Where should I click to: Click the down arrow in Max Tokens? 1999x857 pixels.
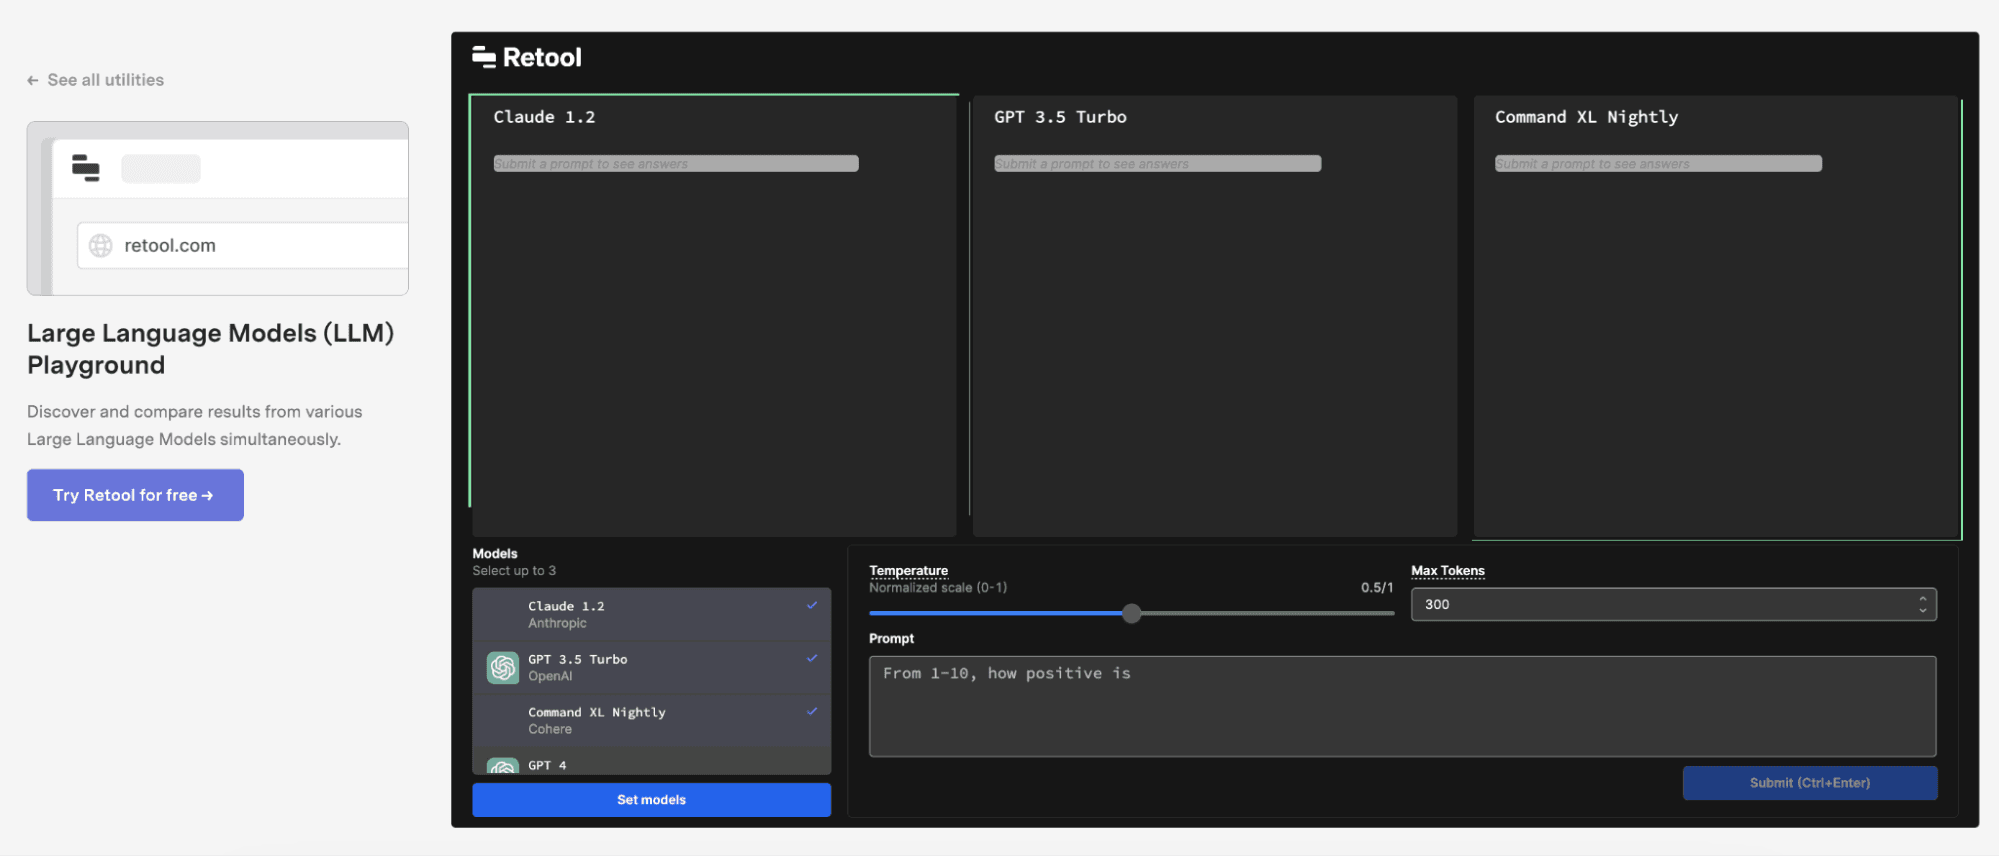(x=1922, y=610)
